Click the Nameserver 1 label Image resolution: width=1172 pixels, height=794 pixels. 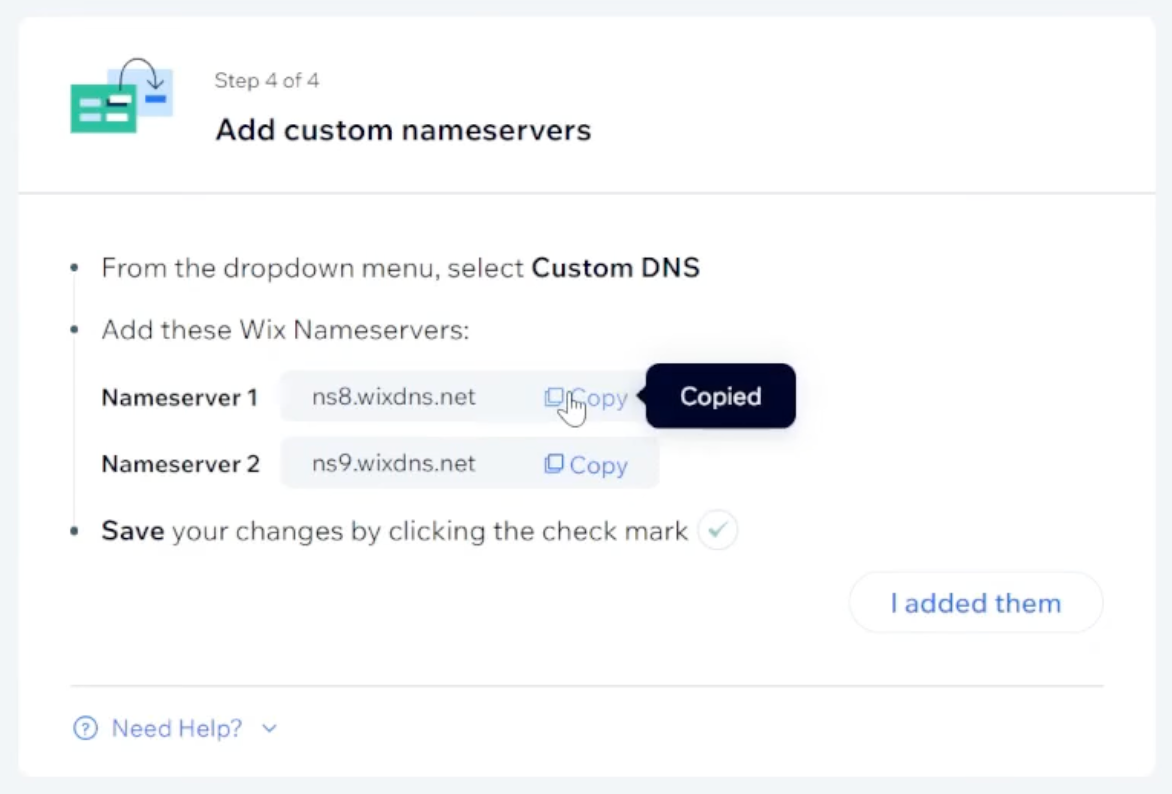click(179, 397)
